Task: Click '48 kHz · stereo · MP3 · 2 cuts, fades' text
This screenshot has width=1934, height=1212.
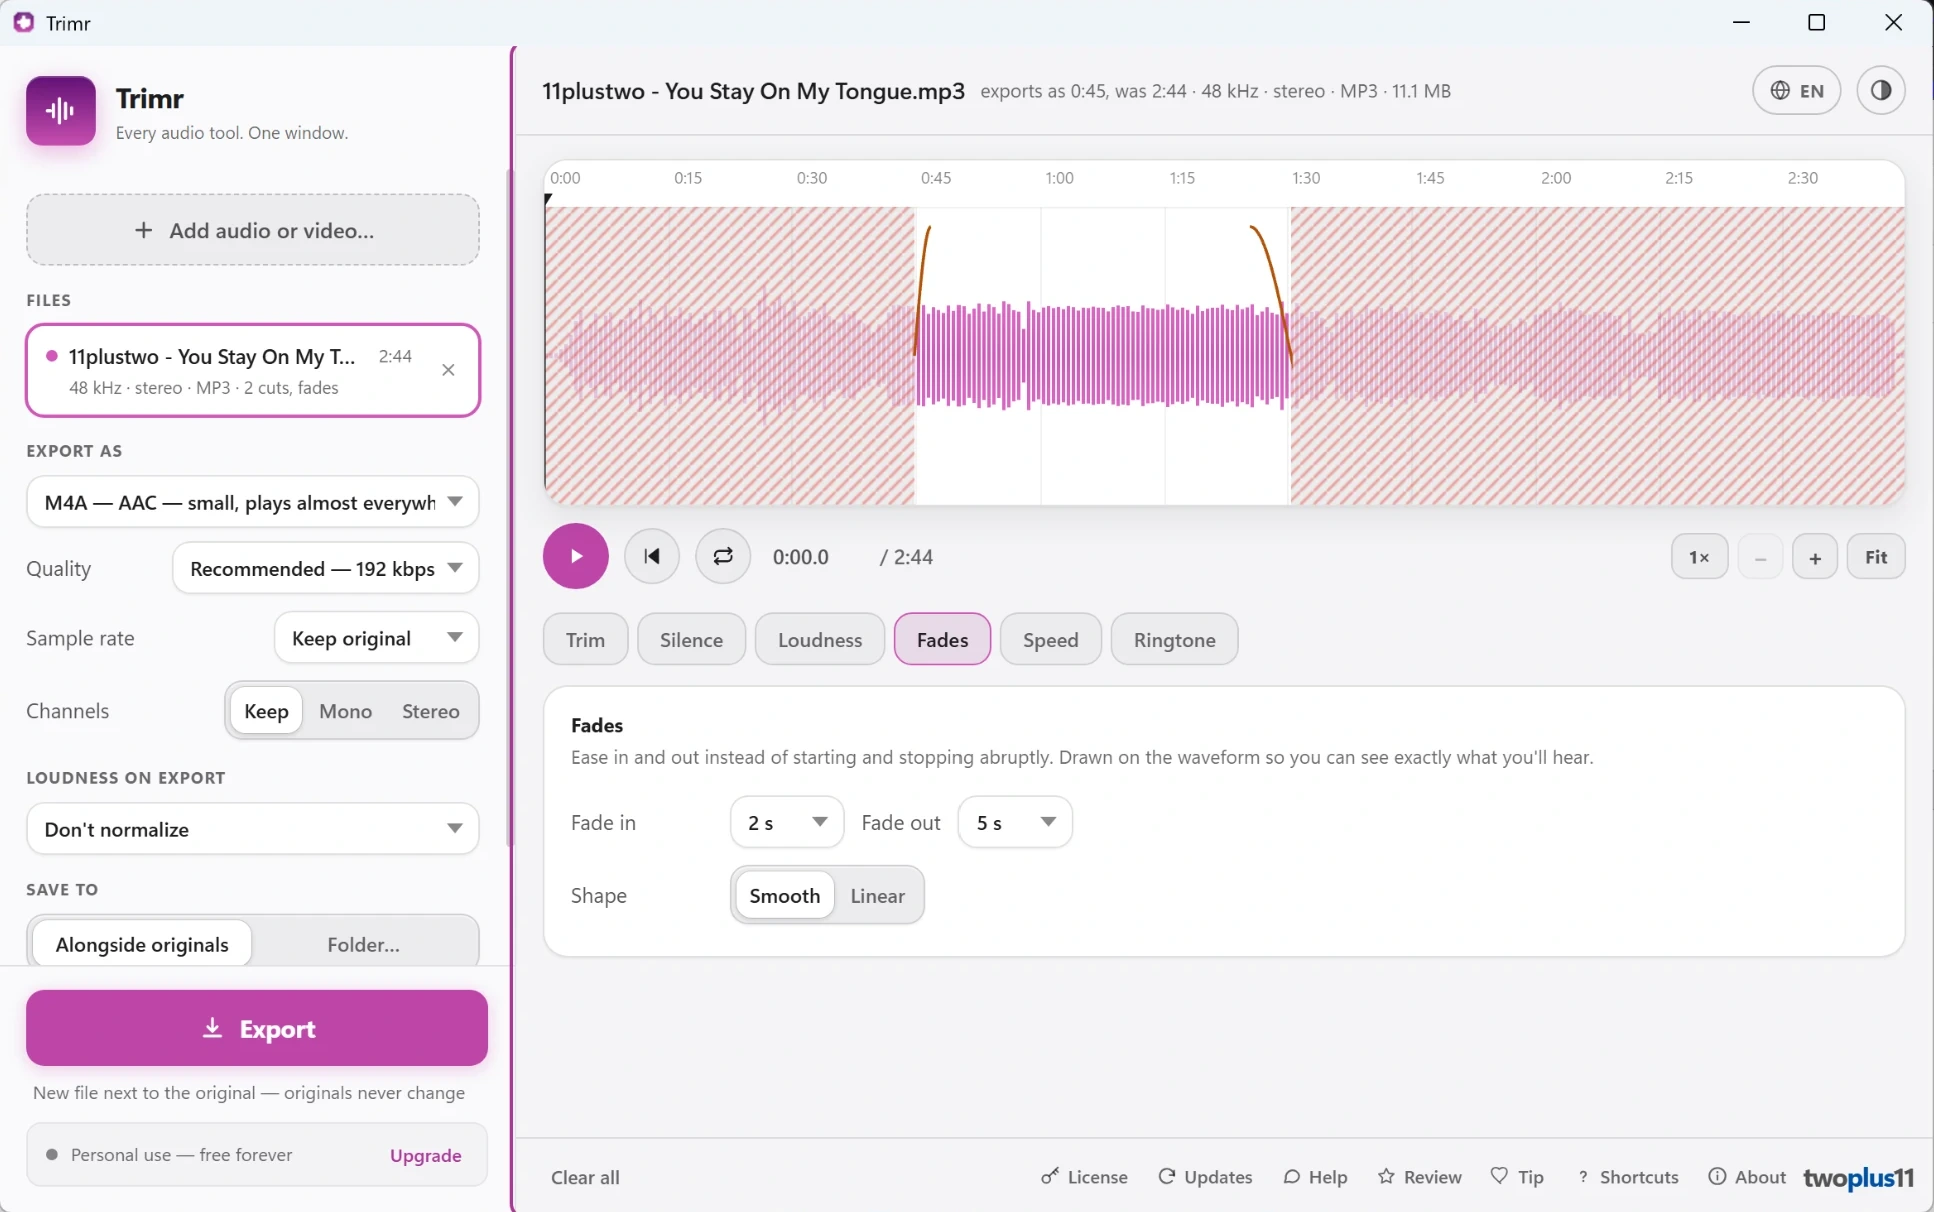Action: click(x=204, y=388)
